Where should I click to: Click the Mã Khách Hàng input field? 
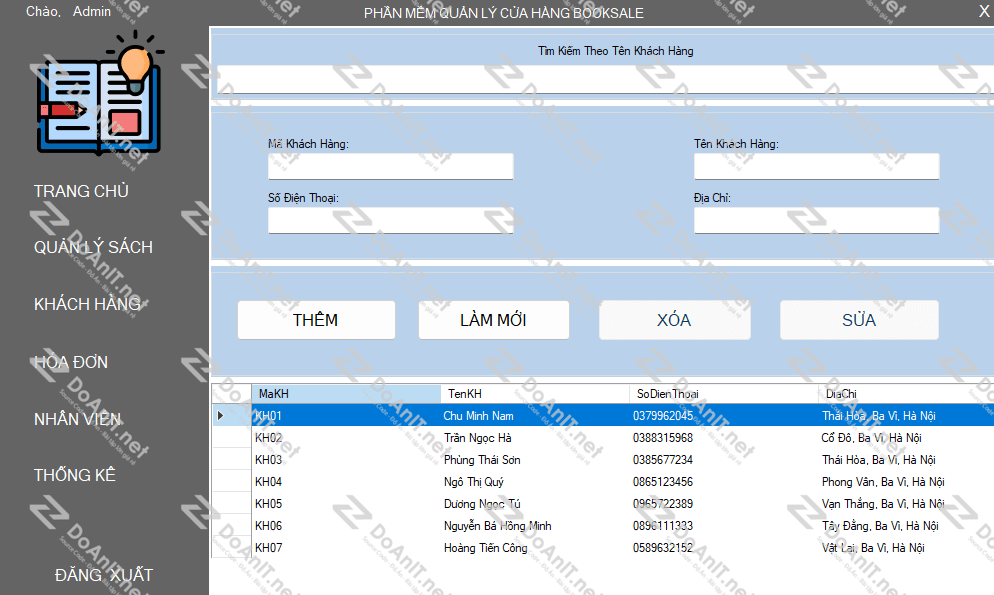tap(390, 167)
